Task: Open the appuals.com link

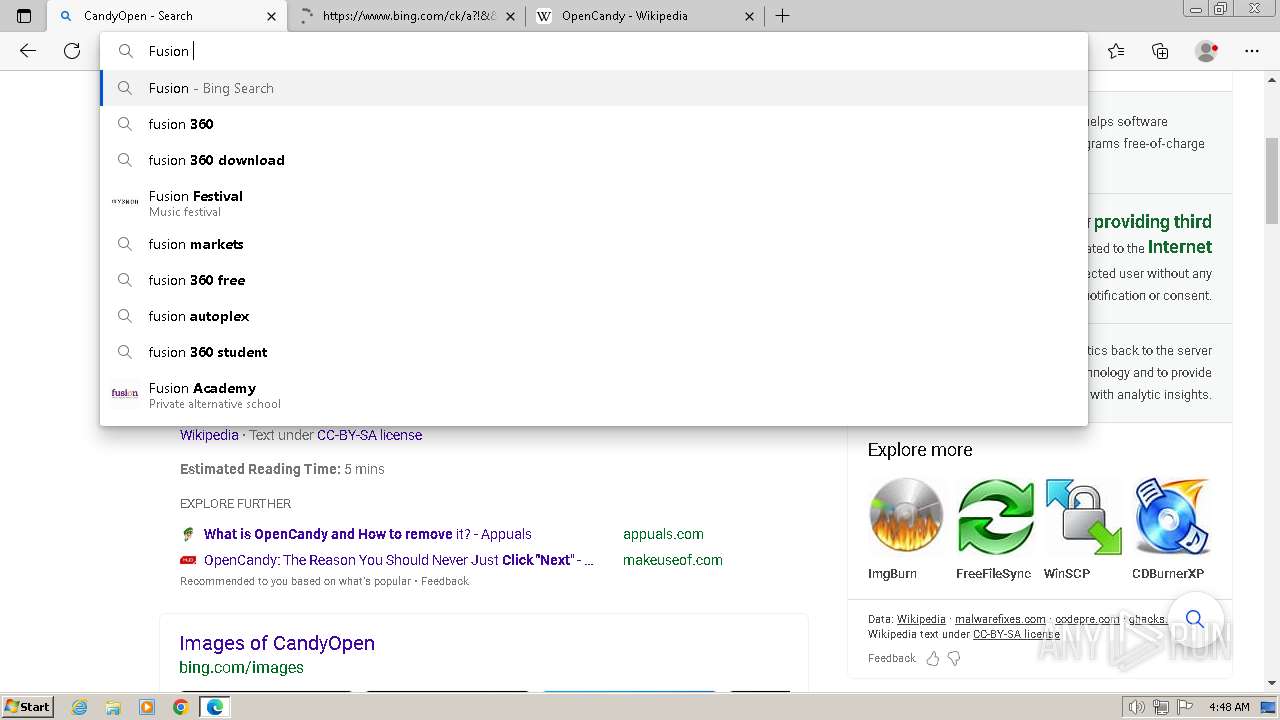Action: (x=663, y=534)
